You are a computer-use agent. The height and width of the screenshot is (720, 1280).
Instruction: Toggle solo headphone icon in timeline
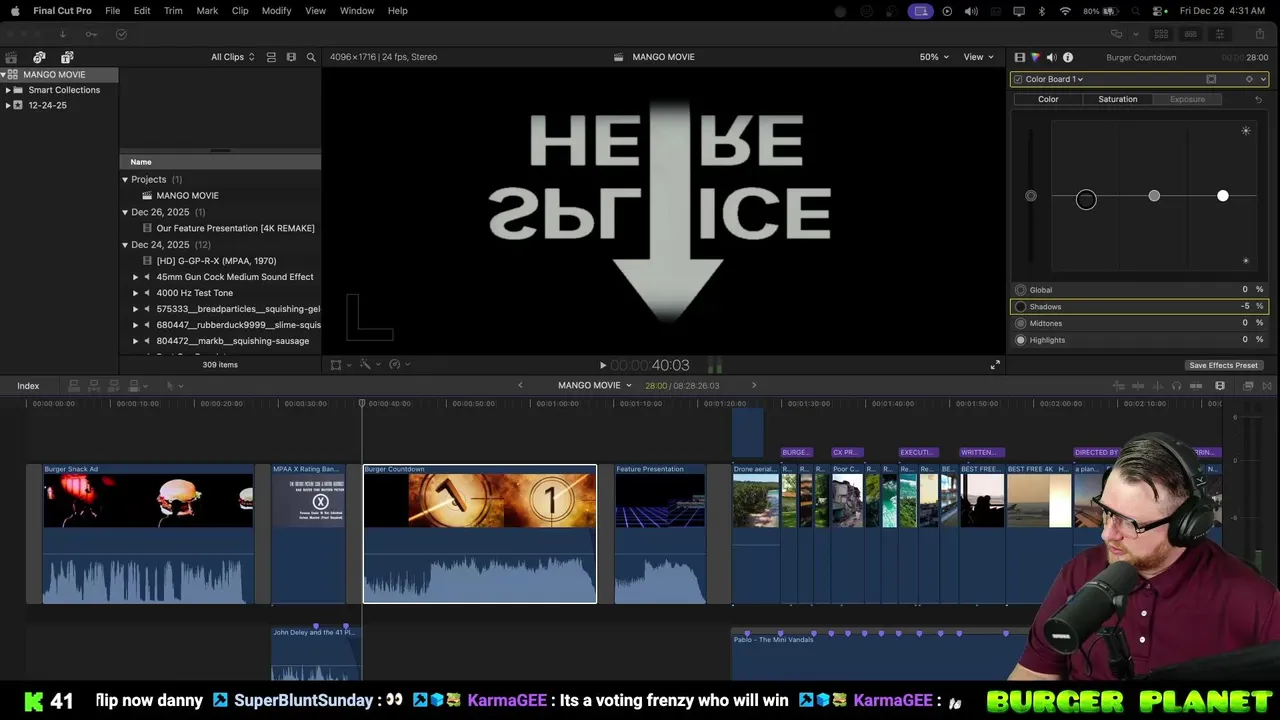(x=1176, y=385)
